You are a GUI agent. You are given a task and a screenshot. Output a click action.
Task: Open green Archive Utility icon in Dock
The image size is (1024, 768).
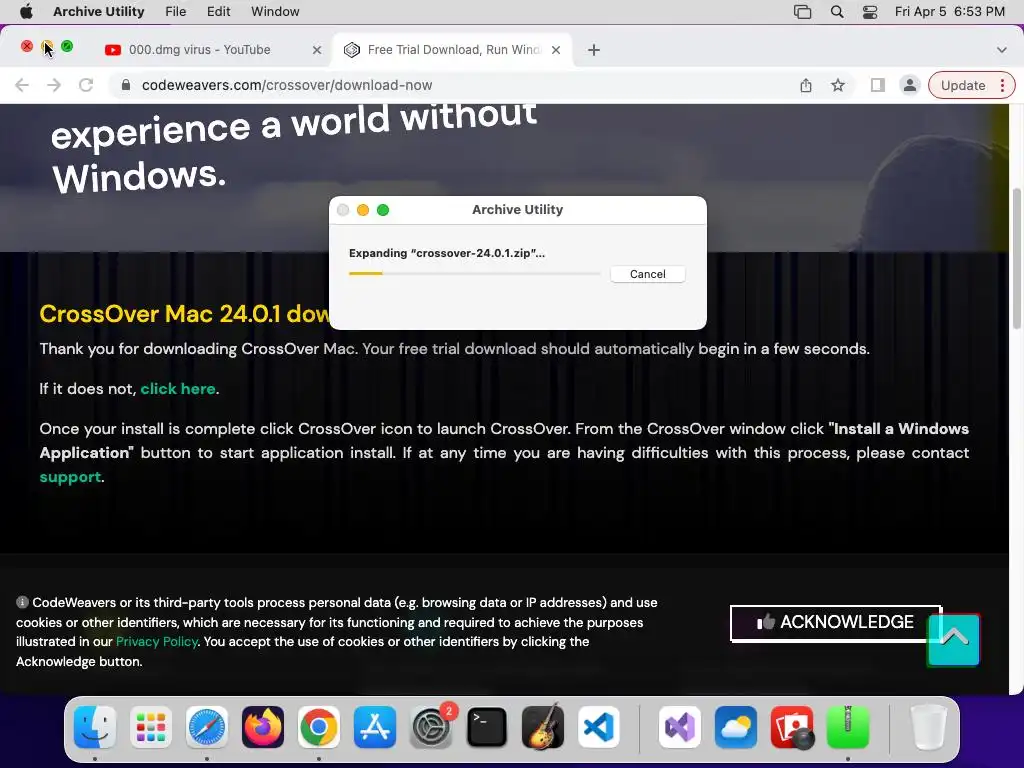848,727
